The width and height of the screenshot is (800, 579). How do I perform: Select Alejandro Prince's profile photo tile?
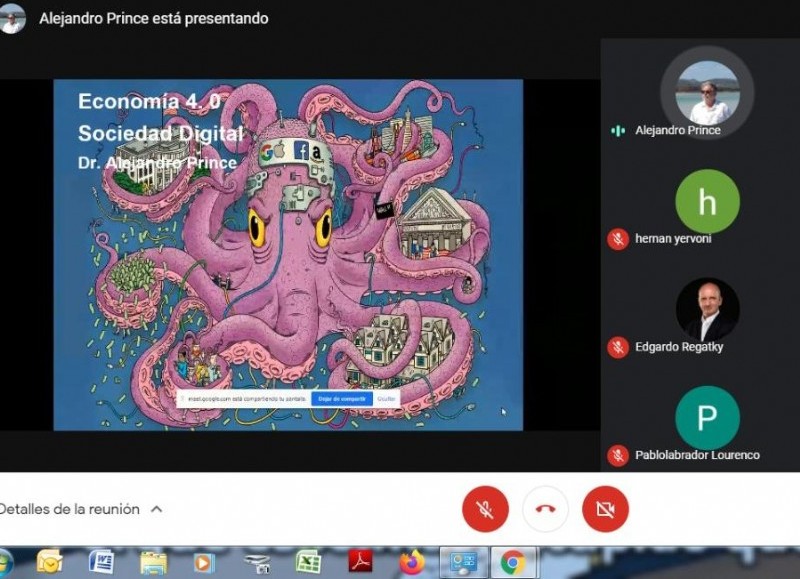tap(707, 92)
